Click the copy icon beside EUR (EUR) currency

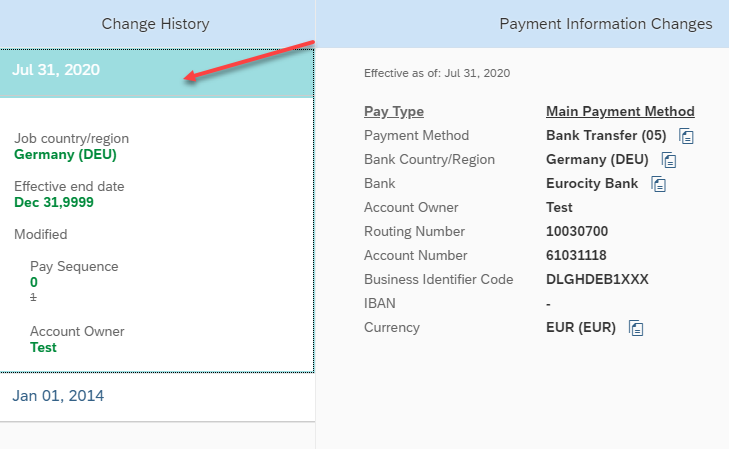point(636,328)
